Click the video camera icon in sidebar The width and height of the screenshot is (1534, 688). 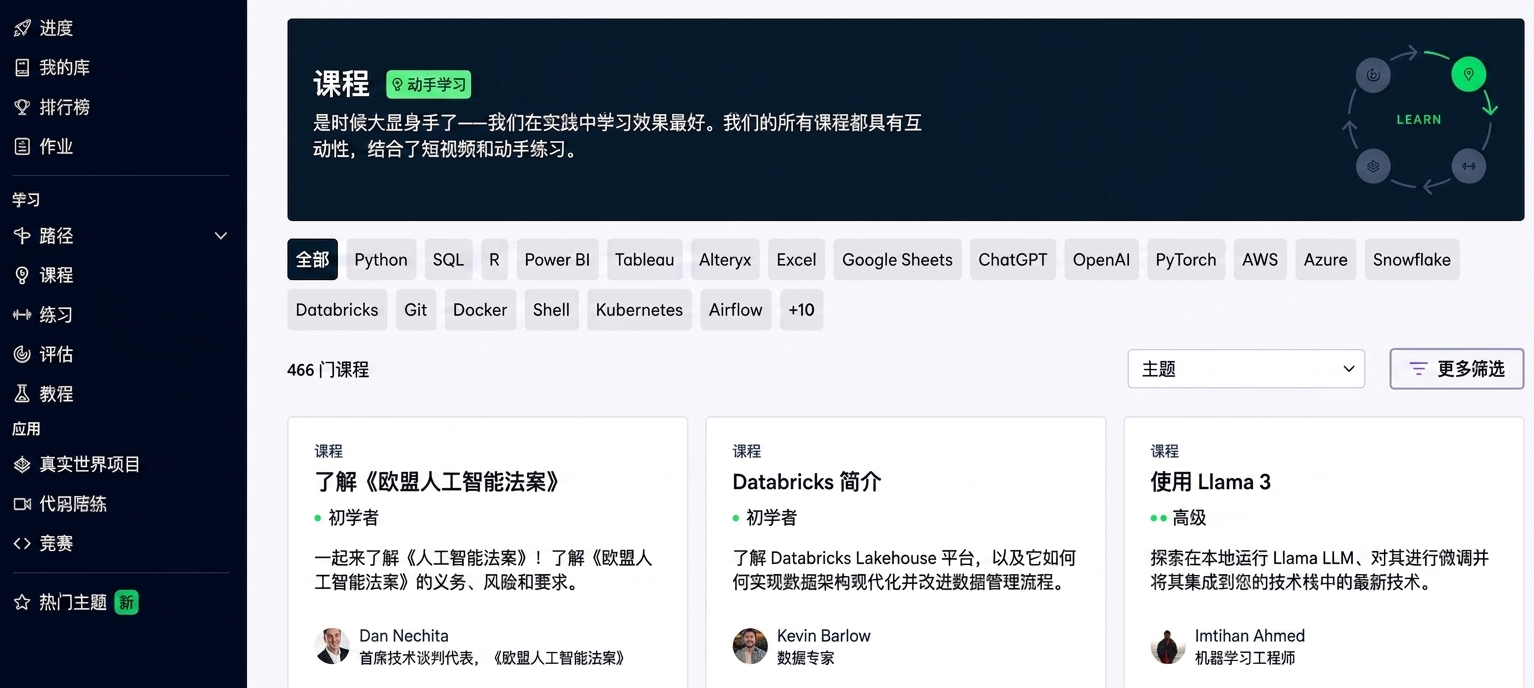22,504
